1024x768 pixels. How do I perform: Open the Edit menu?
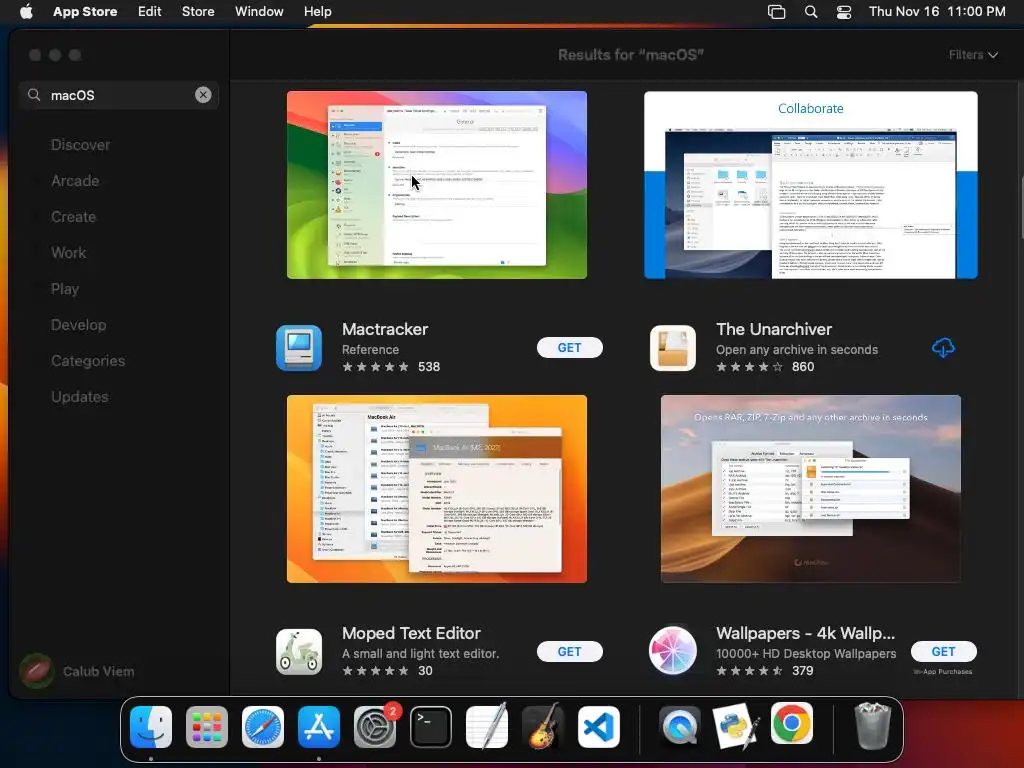[x=150, y=11]
